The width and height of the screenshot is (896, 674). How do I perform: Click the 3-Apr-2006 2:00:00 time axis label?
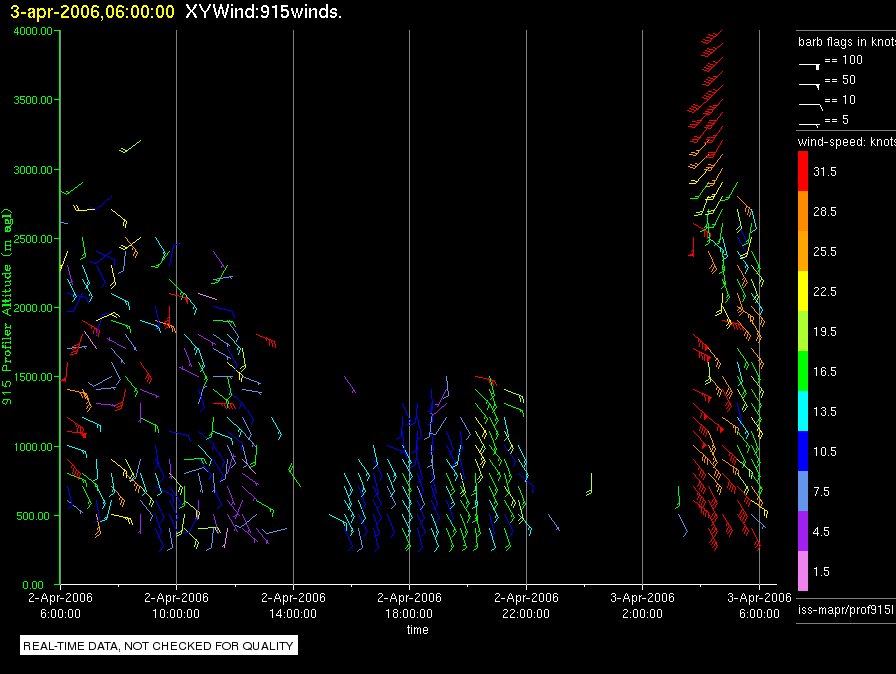642,606
